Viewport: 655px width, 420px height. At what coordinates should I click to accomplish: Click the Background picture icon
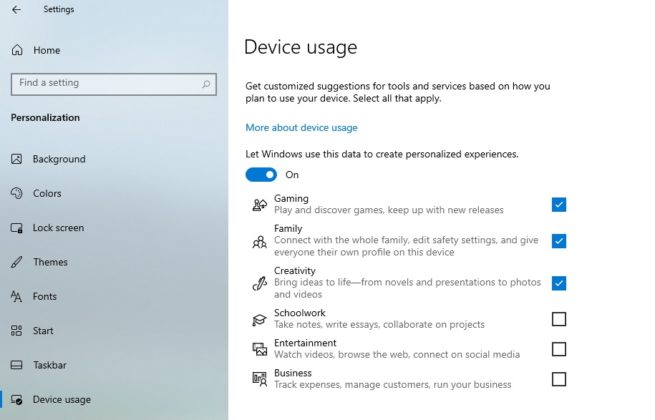pos(17,159)
